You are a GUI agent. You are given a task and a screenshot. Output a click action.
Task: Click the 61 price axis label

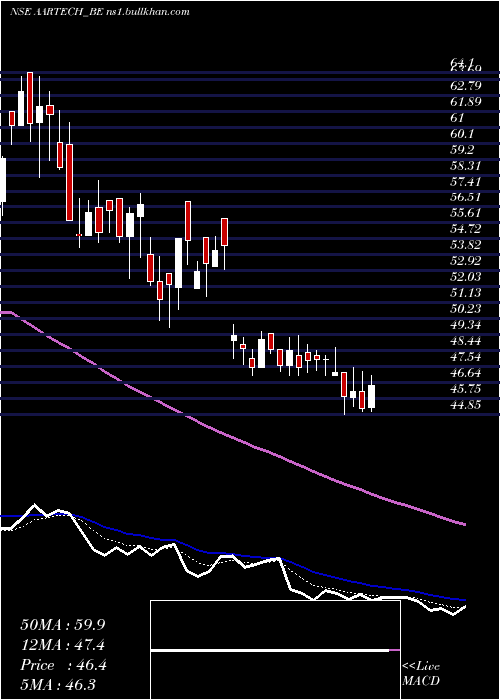pyautogui.click(x=458, y=118)
